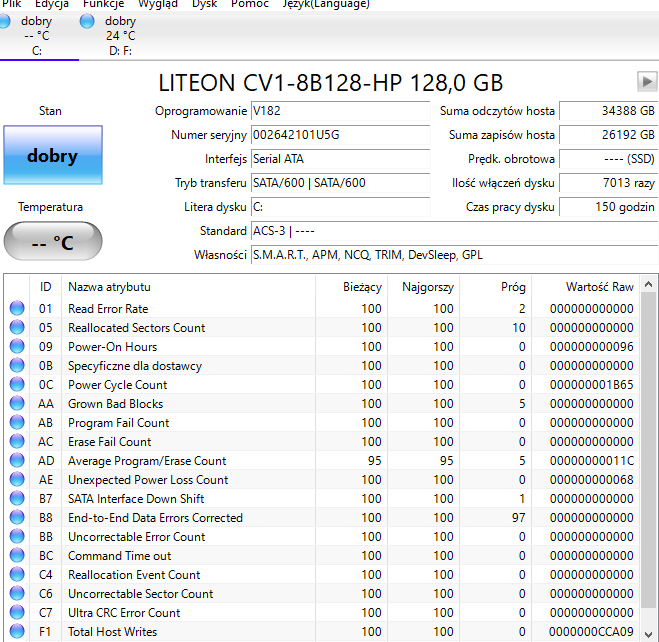Image resolution: width=659 pixels, height=642 pixels.
Task: Click raw value 0000000011C
Action: [591, 461]
